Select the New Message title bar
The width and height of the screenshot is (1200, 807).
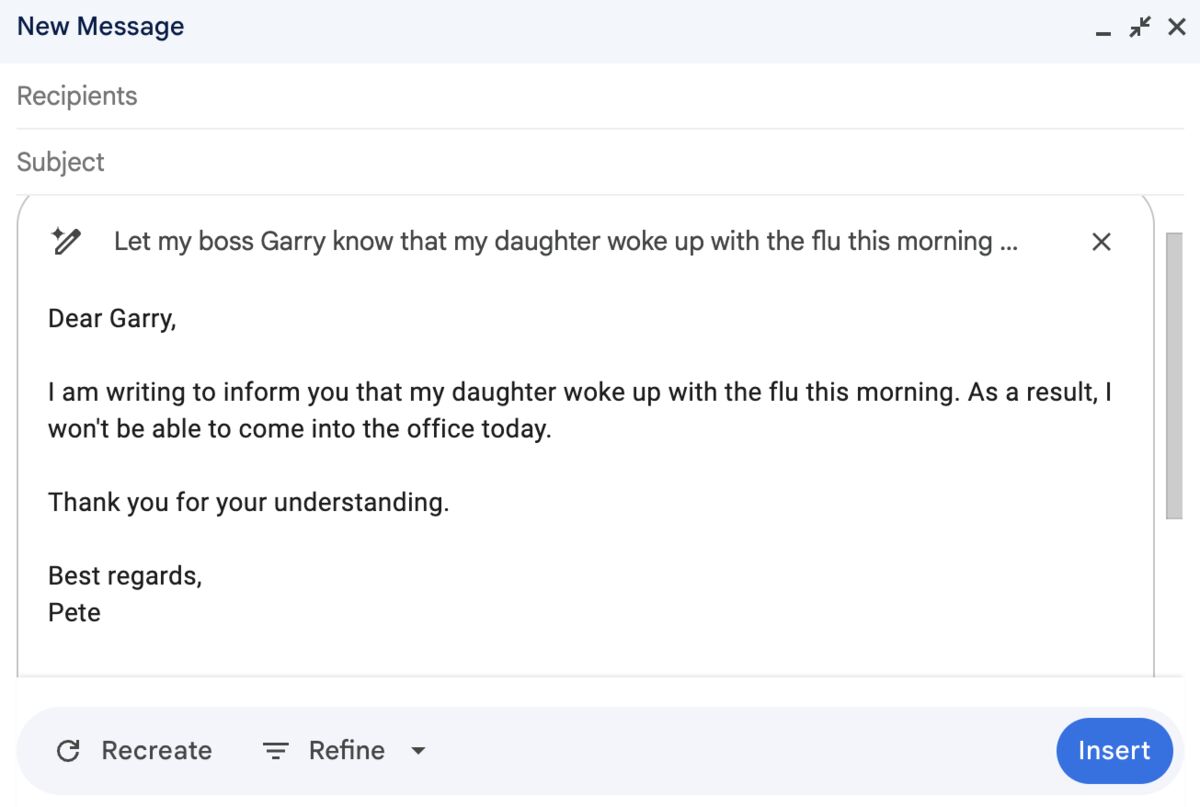coord(100,25)
